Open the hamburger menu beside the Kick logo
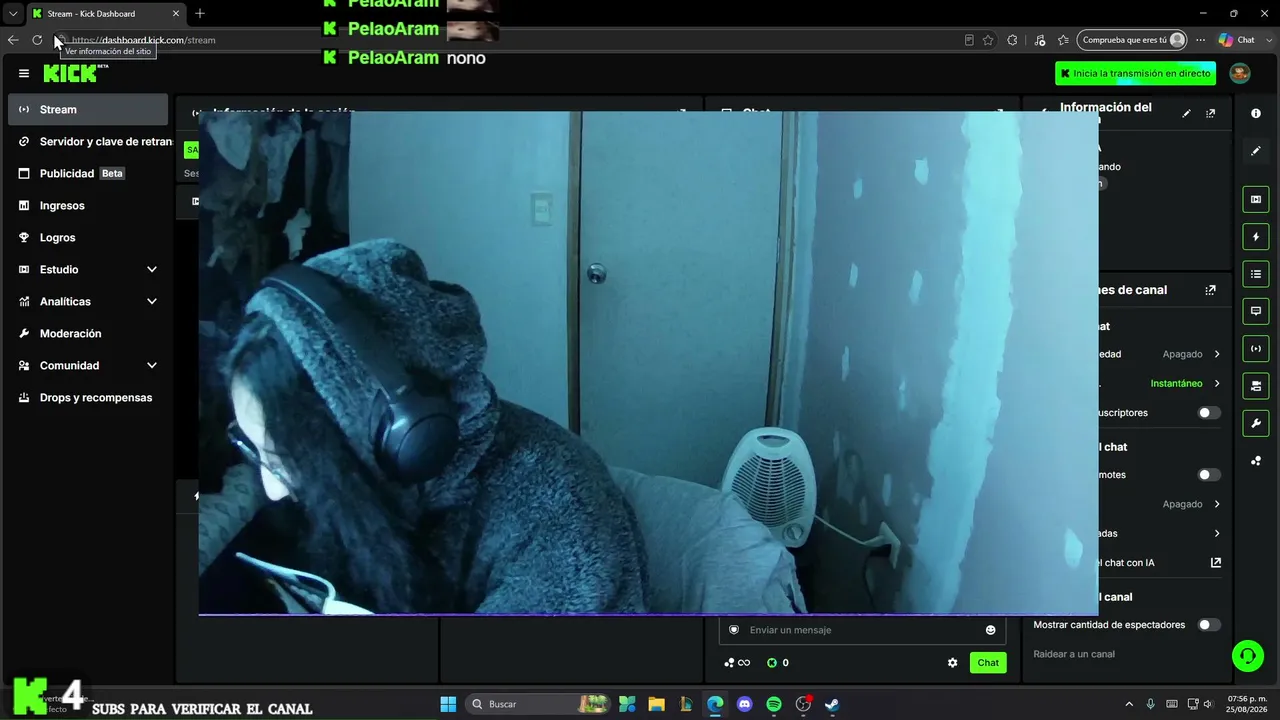This screenshot has height=720, width=1280. (24, 73)
